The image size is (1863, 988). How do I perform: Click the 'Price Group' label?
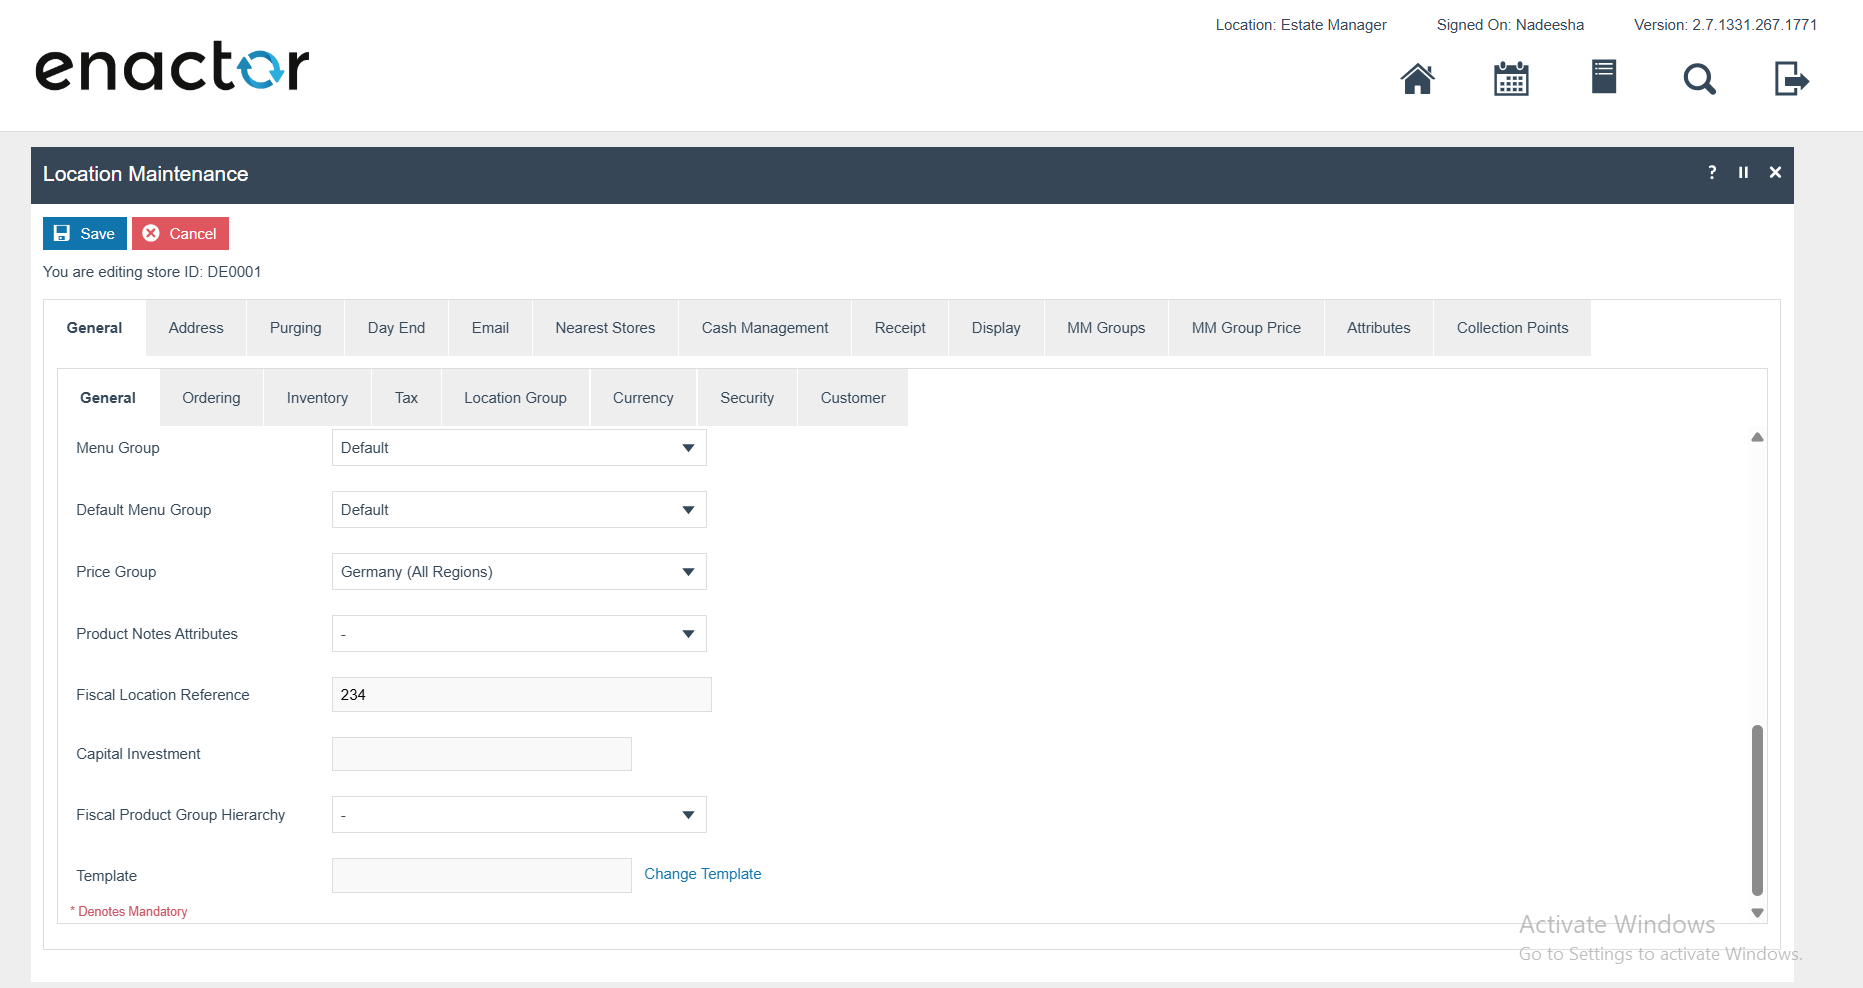coord(116,572)
